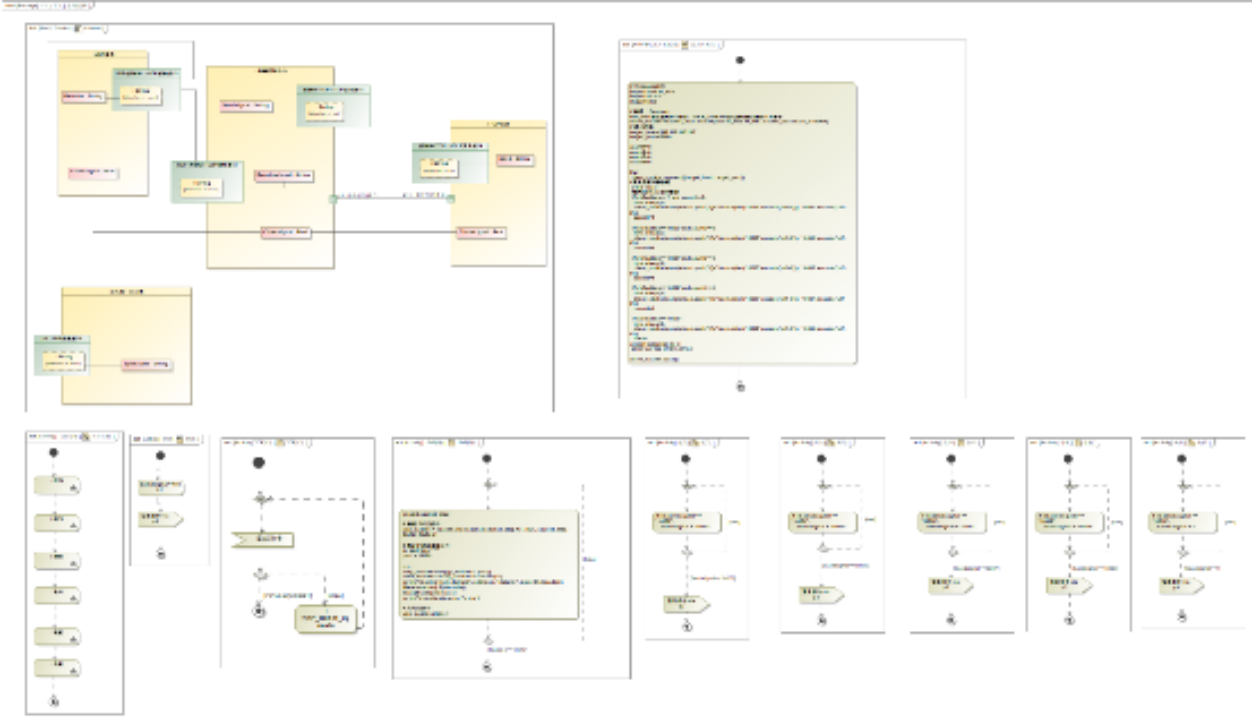The height and width of the screenshot is (720, 1252).
Task: Select the port on the rightmost yellow block's left edge
Action: coord(451,199)
